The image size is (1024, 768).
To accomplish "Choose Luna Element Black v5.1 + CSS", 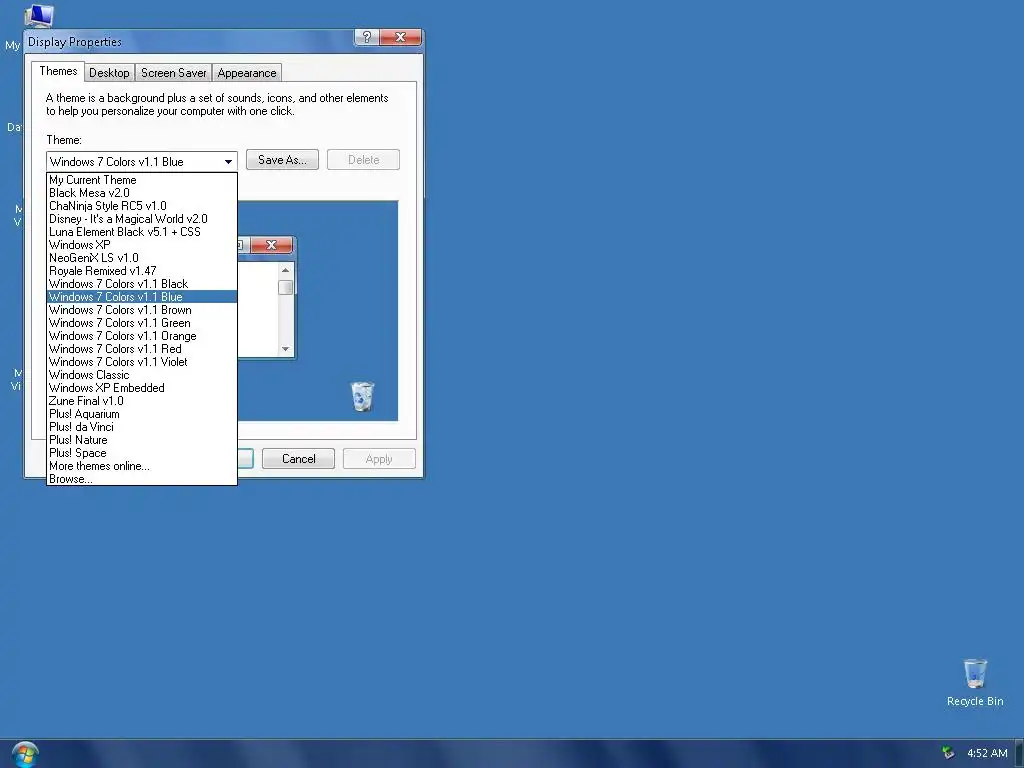I will click(142, 232).
